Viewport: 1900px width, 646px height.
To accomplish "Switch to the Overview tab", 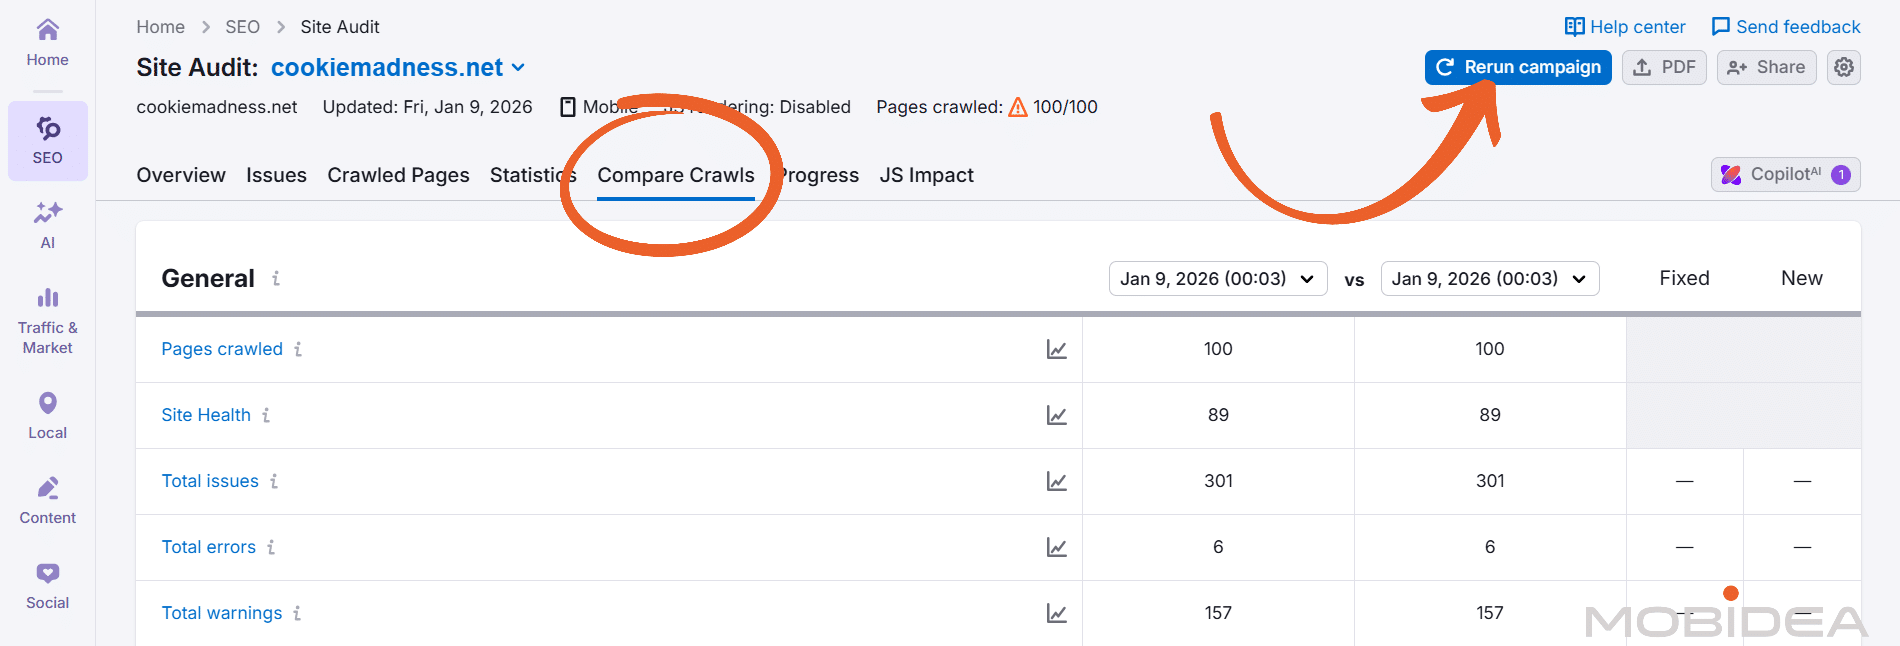I will point(181,175).
